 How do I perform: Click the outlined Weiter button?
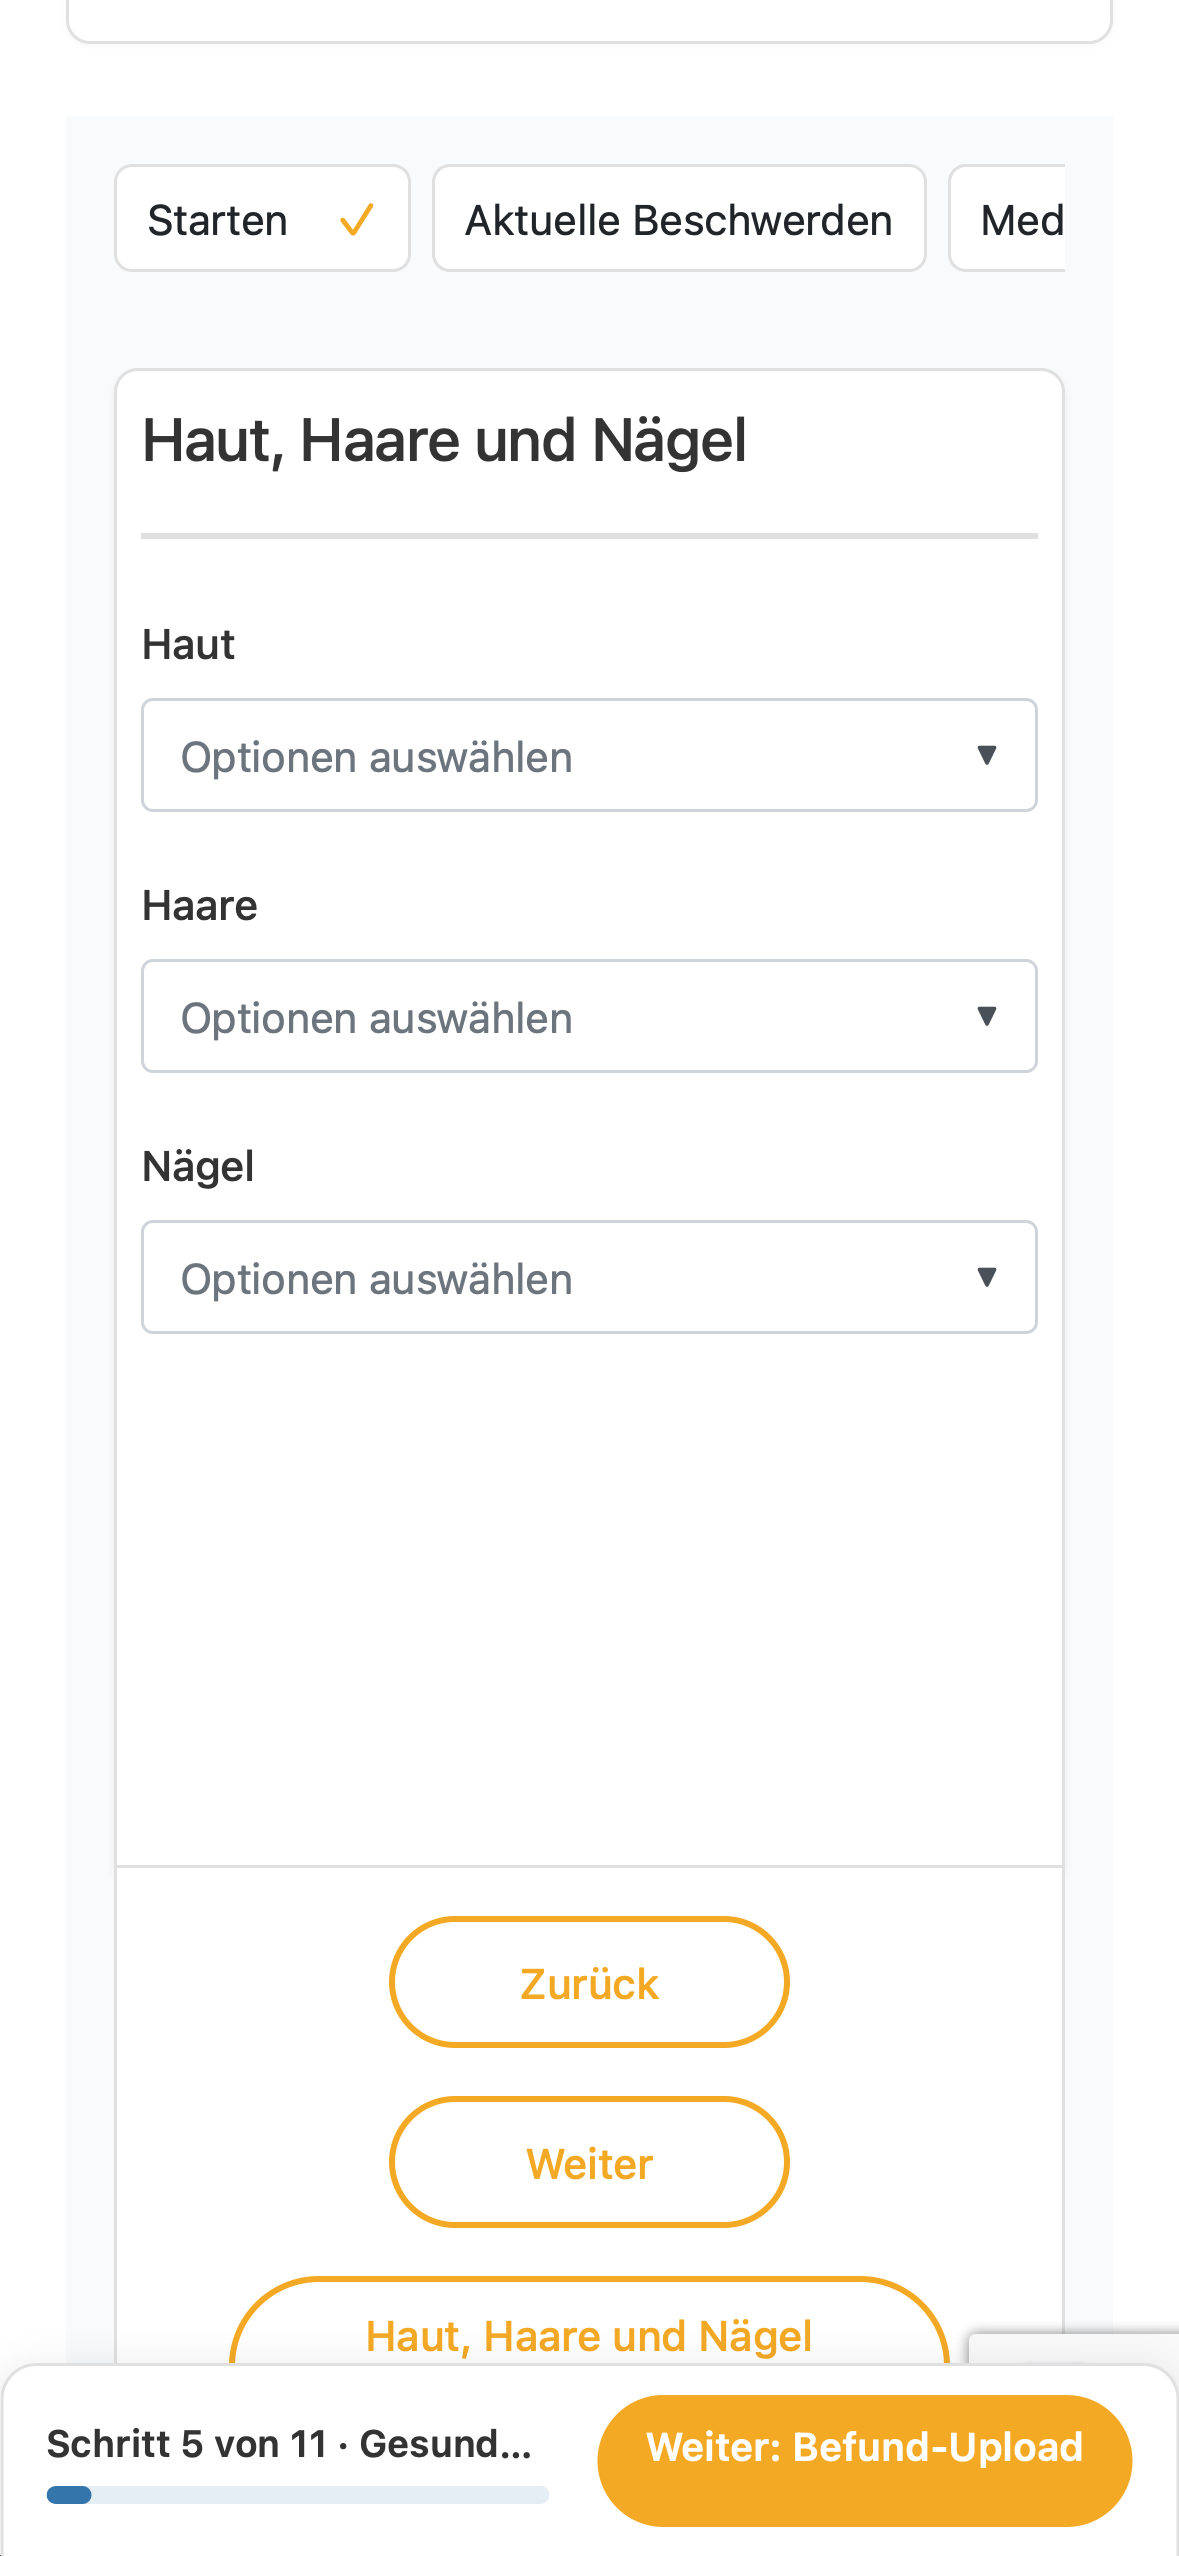pyautogui.click(x=589, y=2162)
